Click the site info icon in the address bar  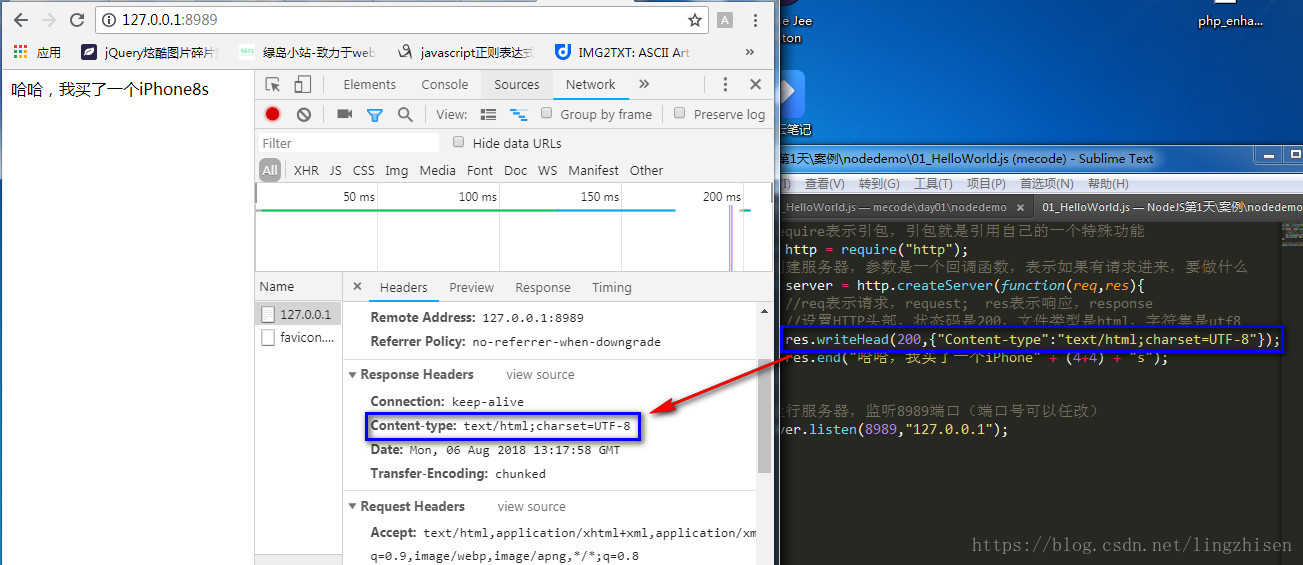(109, 20)
